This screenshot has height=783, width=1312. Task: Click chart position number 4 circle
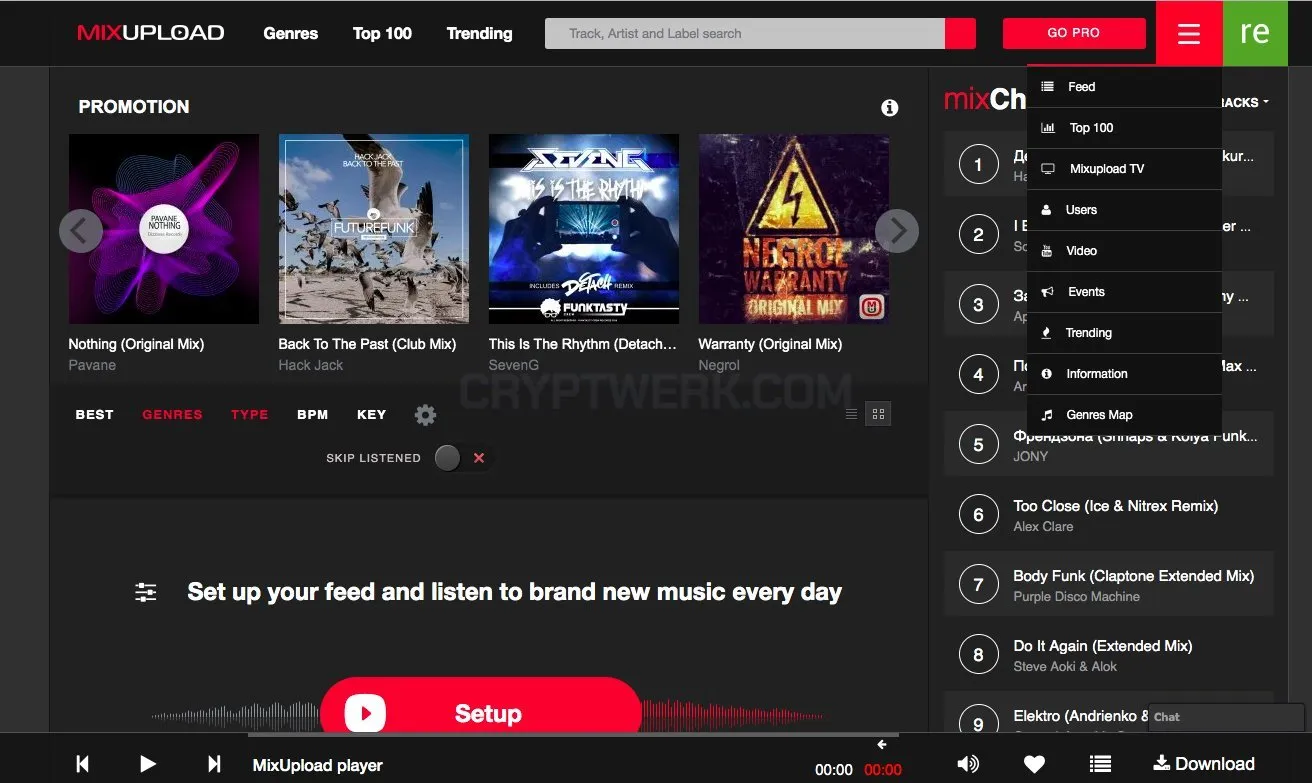978,375
